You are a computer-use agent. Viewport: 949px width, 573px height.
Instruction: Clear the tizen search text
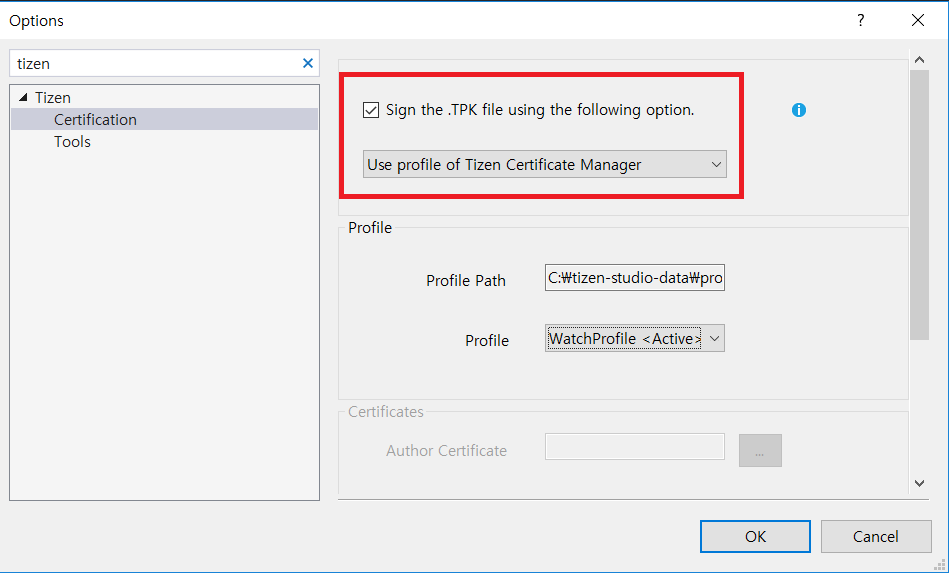click(x=308, y=63)
